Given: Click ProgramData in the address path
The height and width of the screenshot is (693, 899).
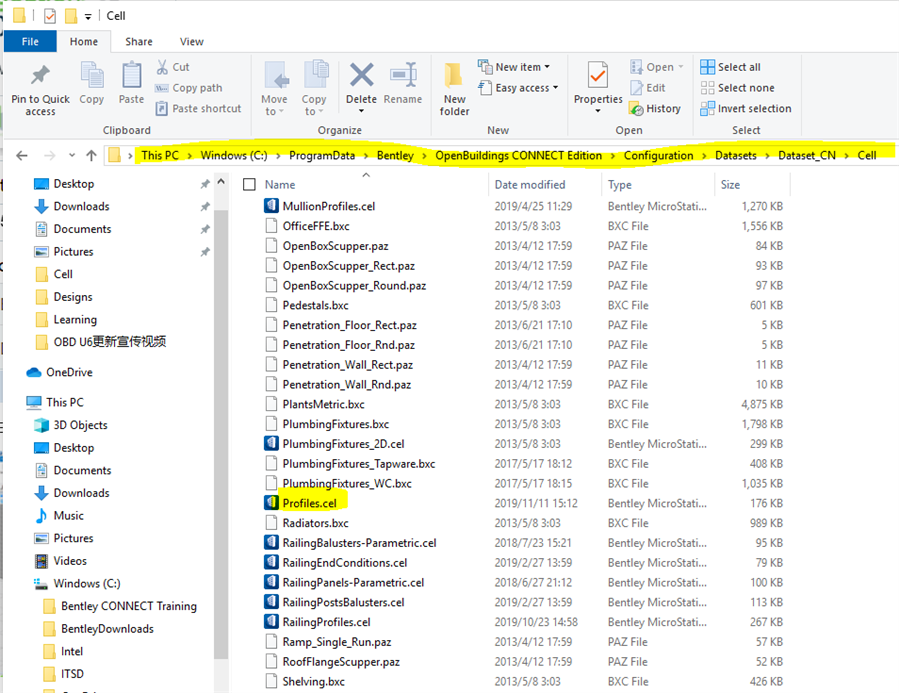Looking at the screenshot, I should point(322,155).
